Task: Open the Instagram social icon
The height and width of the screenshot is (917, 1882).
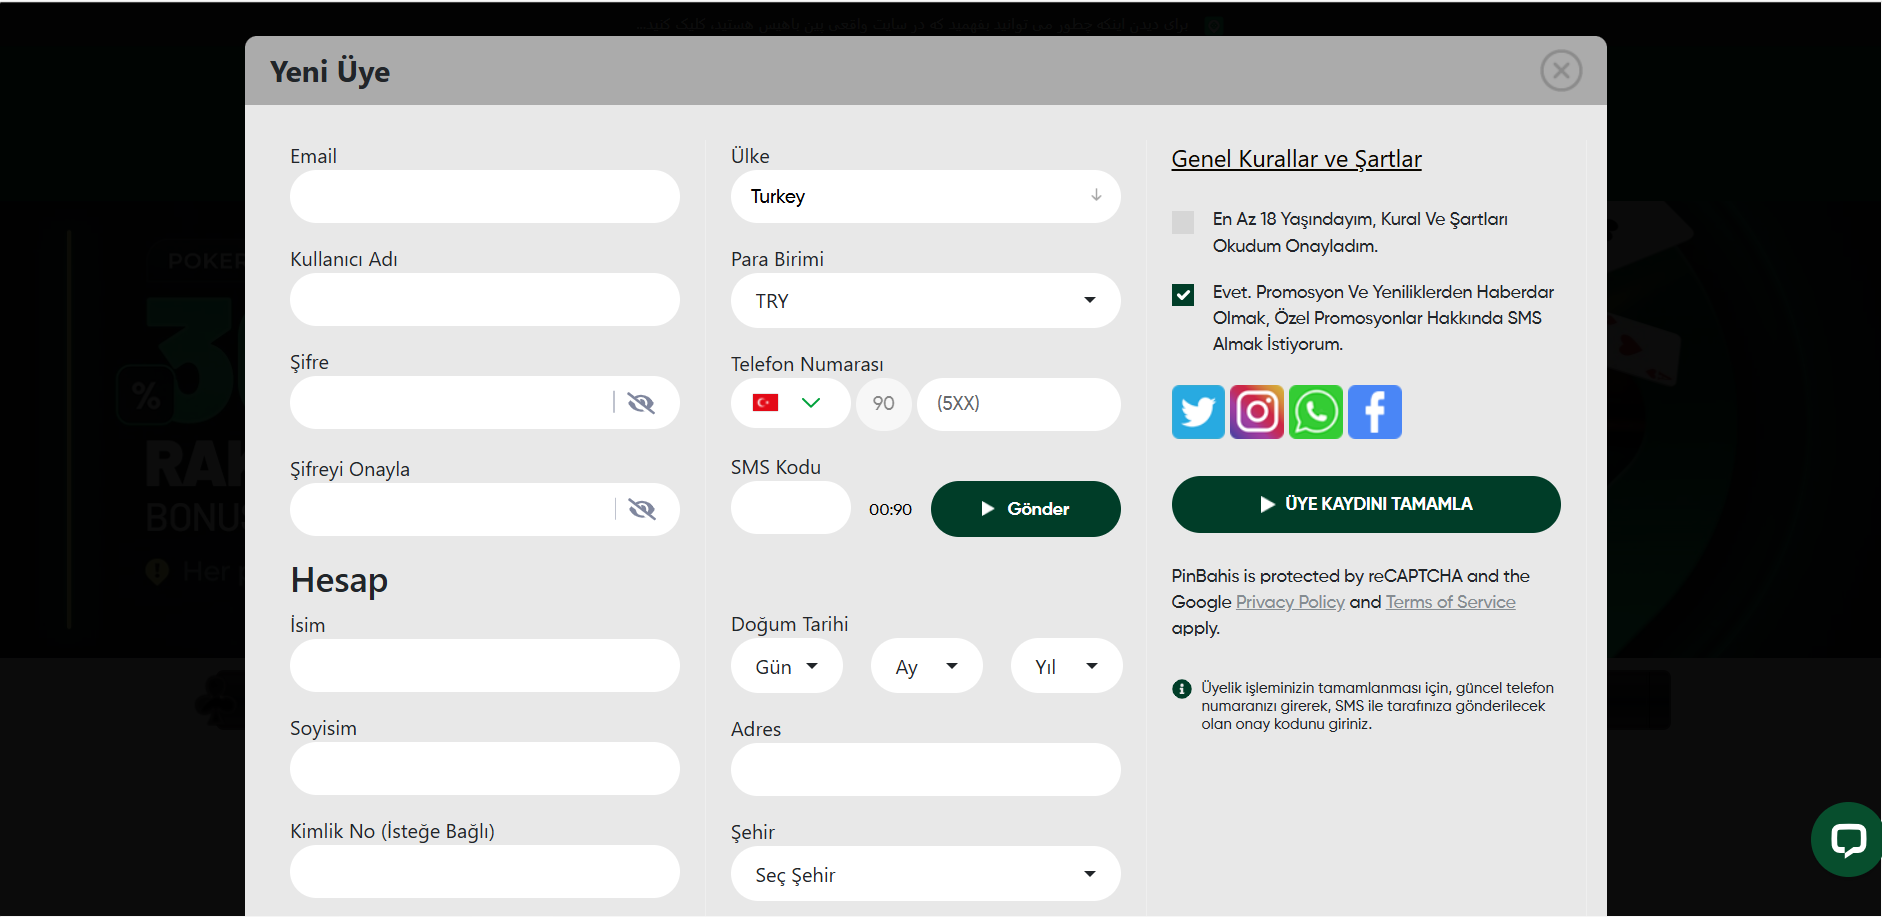Action: pos(1257,412)
